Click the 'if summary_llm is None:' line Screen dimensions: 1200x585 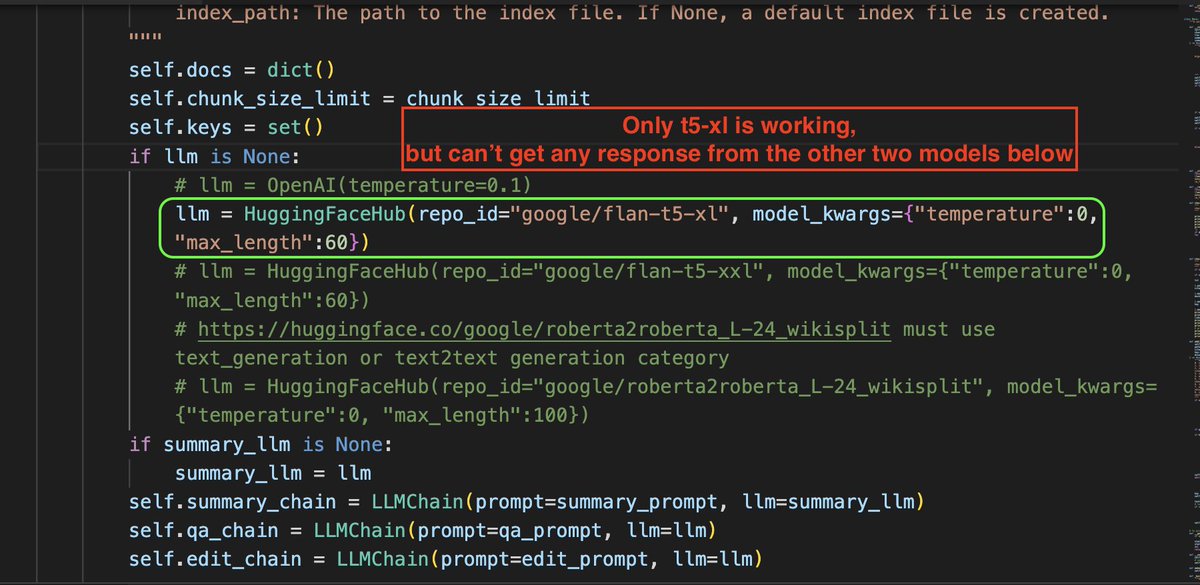tap(261, 444)
